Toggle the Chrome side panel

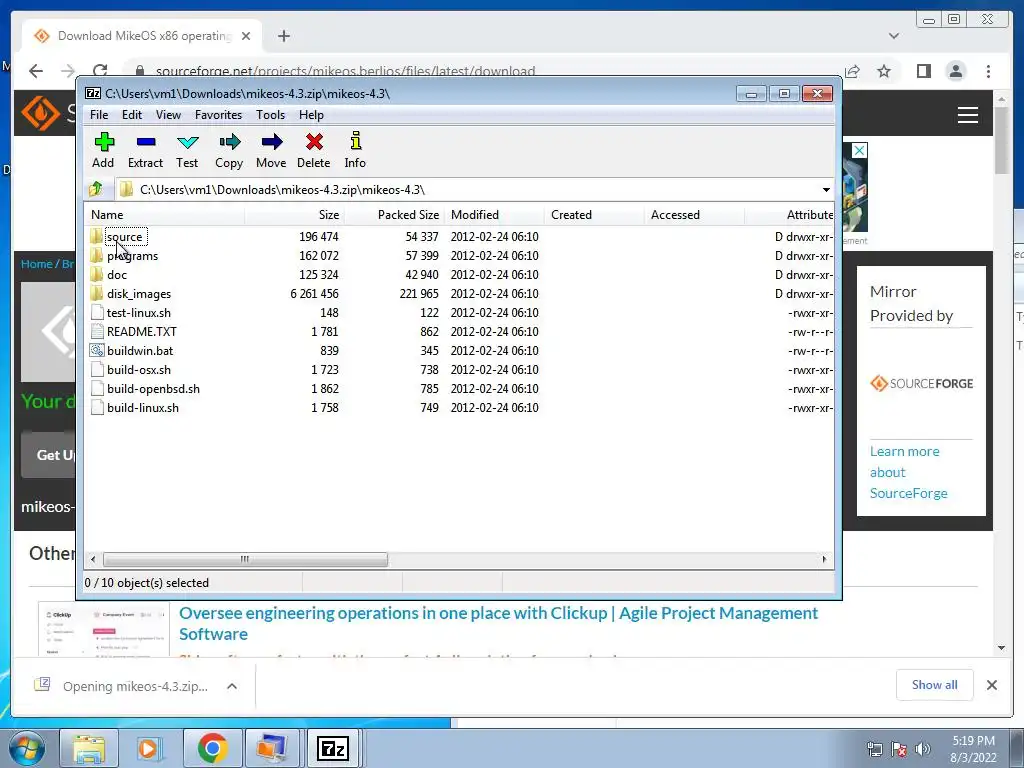pyautogui.click(x=923, y=71)
